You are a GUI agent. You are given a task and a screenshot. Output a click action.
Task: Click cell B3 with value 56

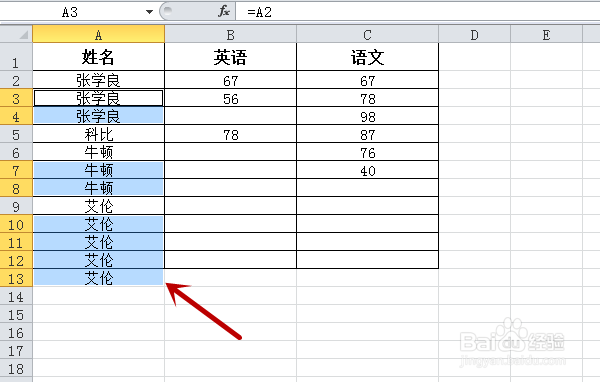point(230,98)
